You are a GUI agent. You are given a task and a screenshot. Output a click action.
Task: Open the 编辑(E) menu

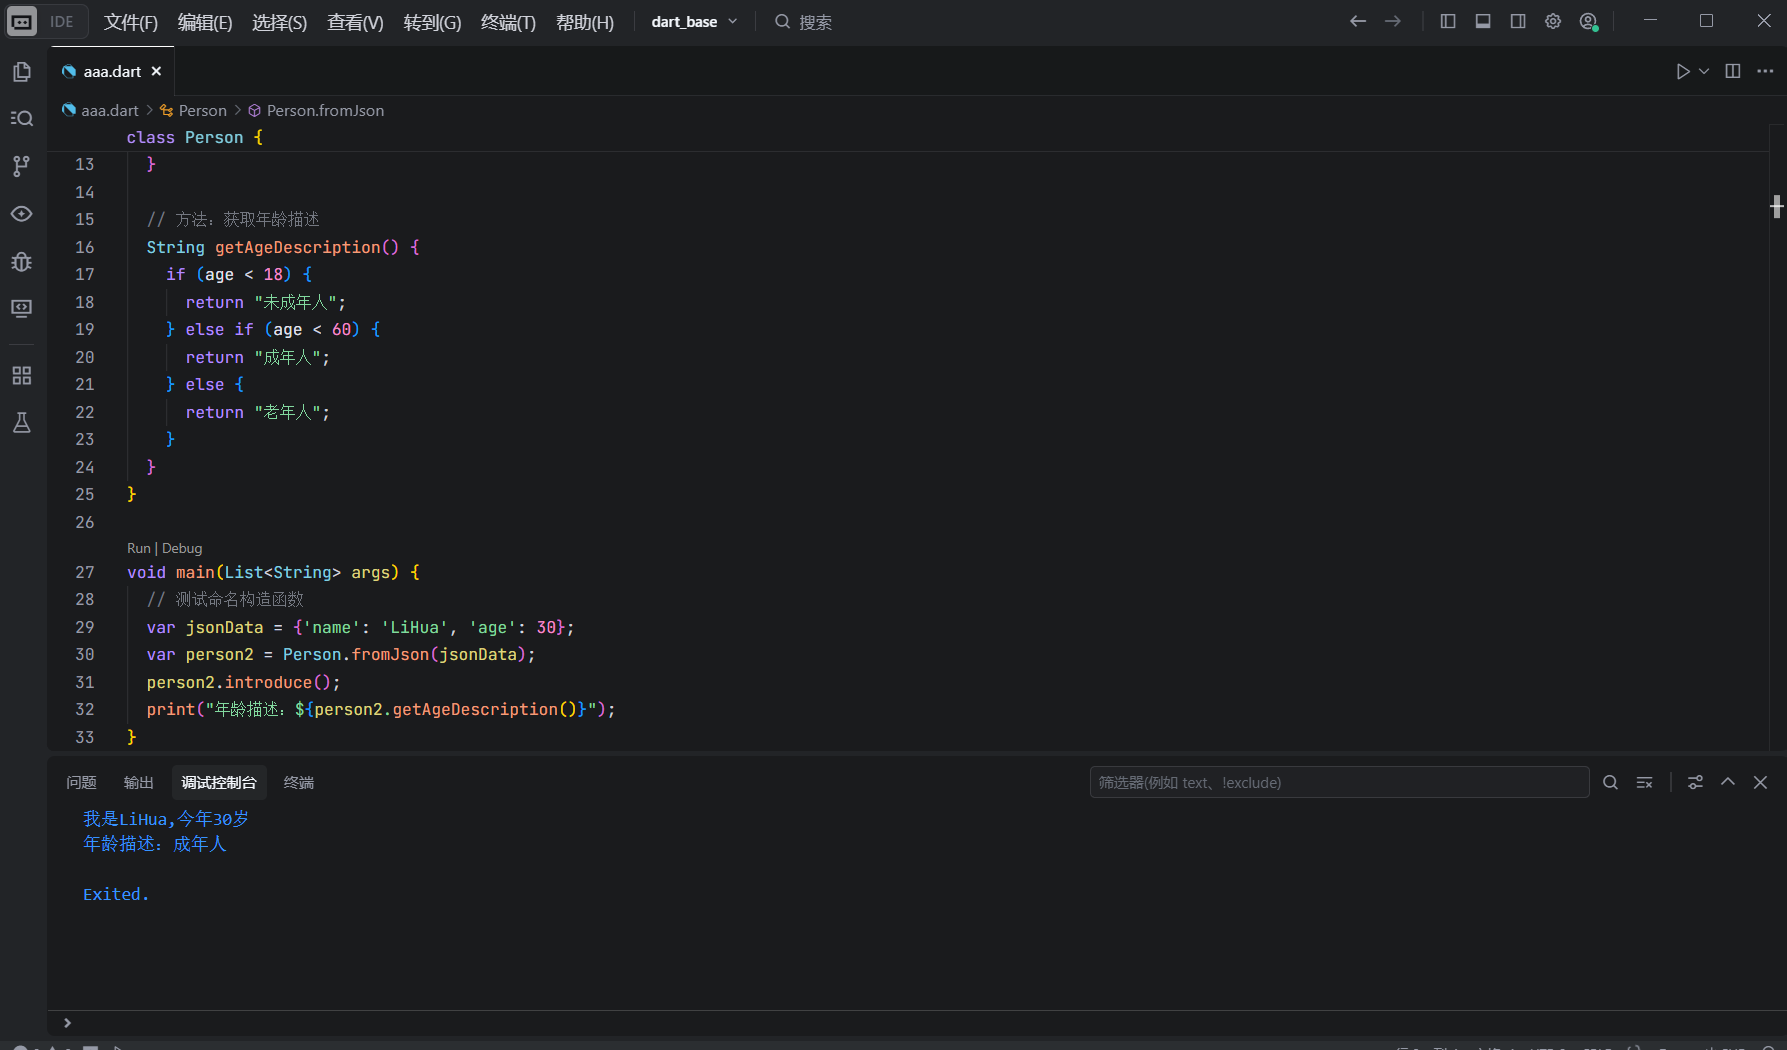click(x=205, y=22)
